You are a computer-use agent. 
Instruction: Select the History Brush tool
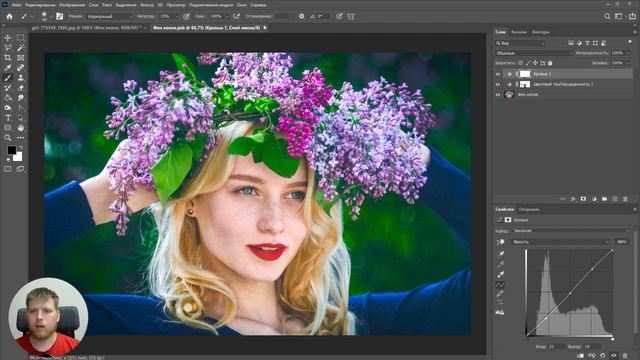coord(8,88)
